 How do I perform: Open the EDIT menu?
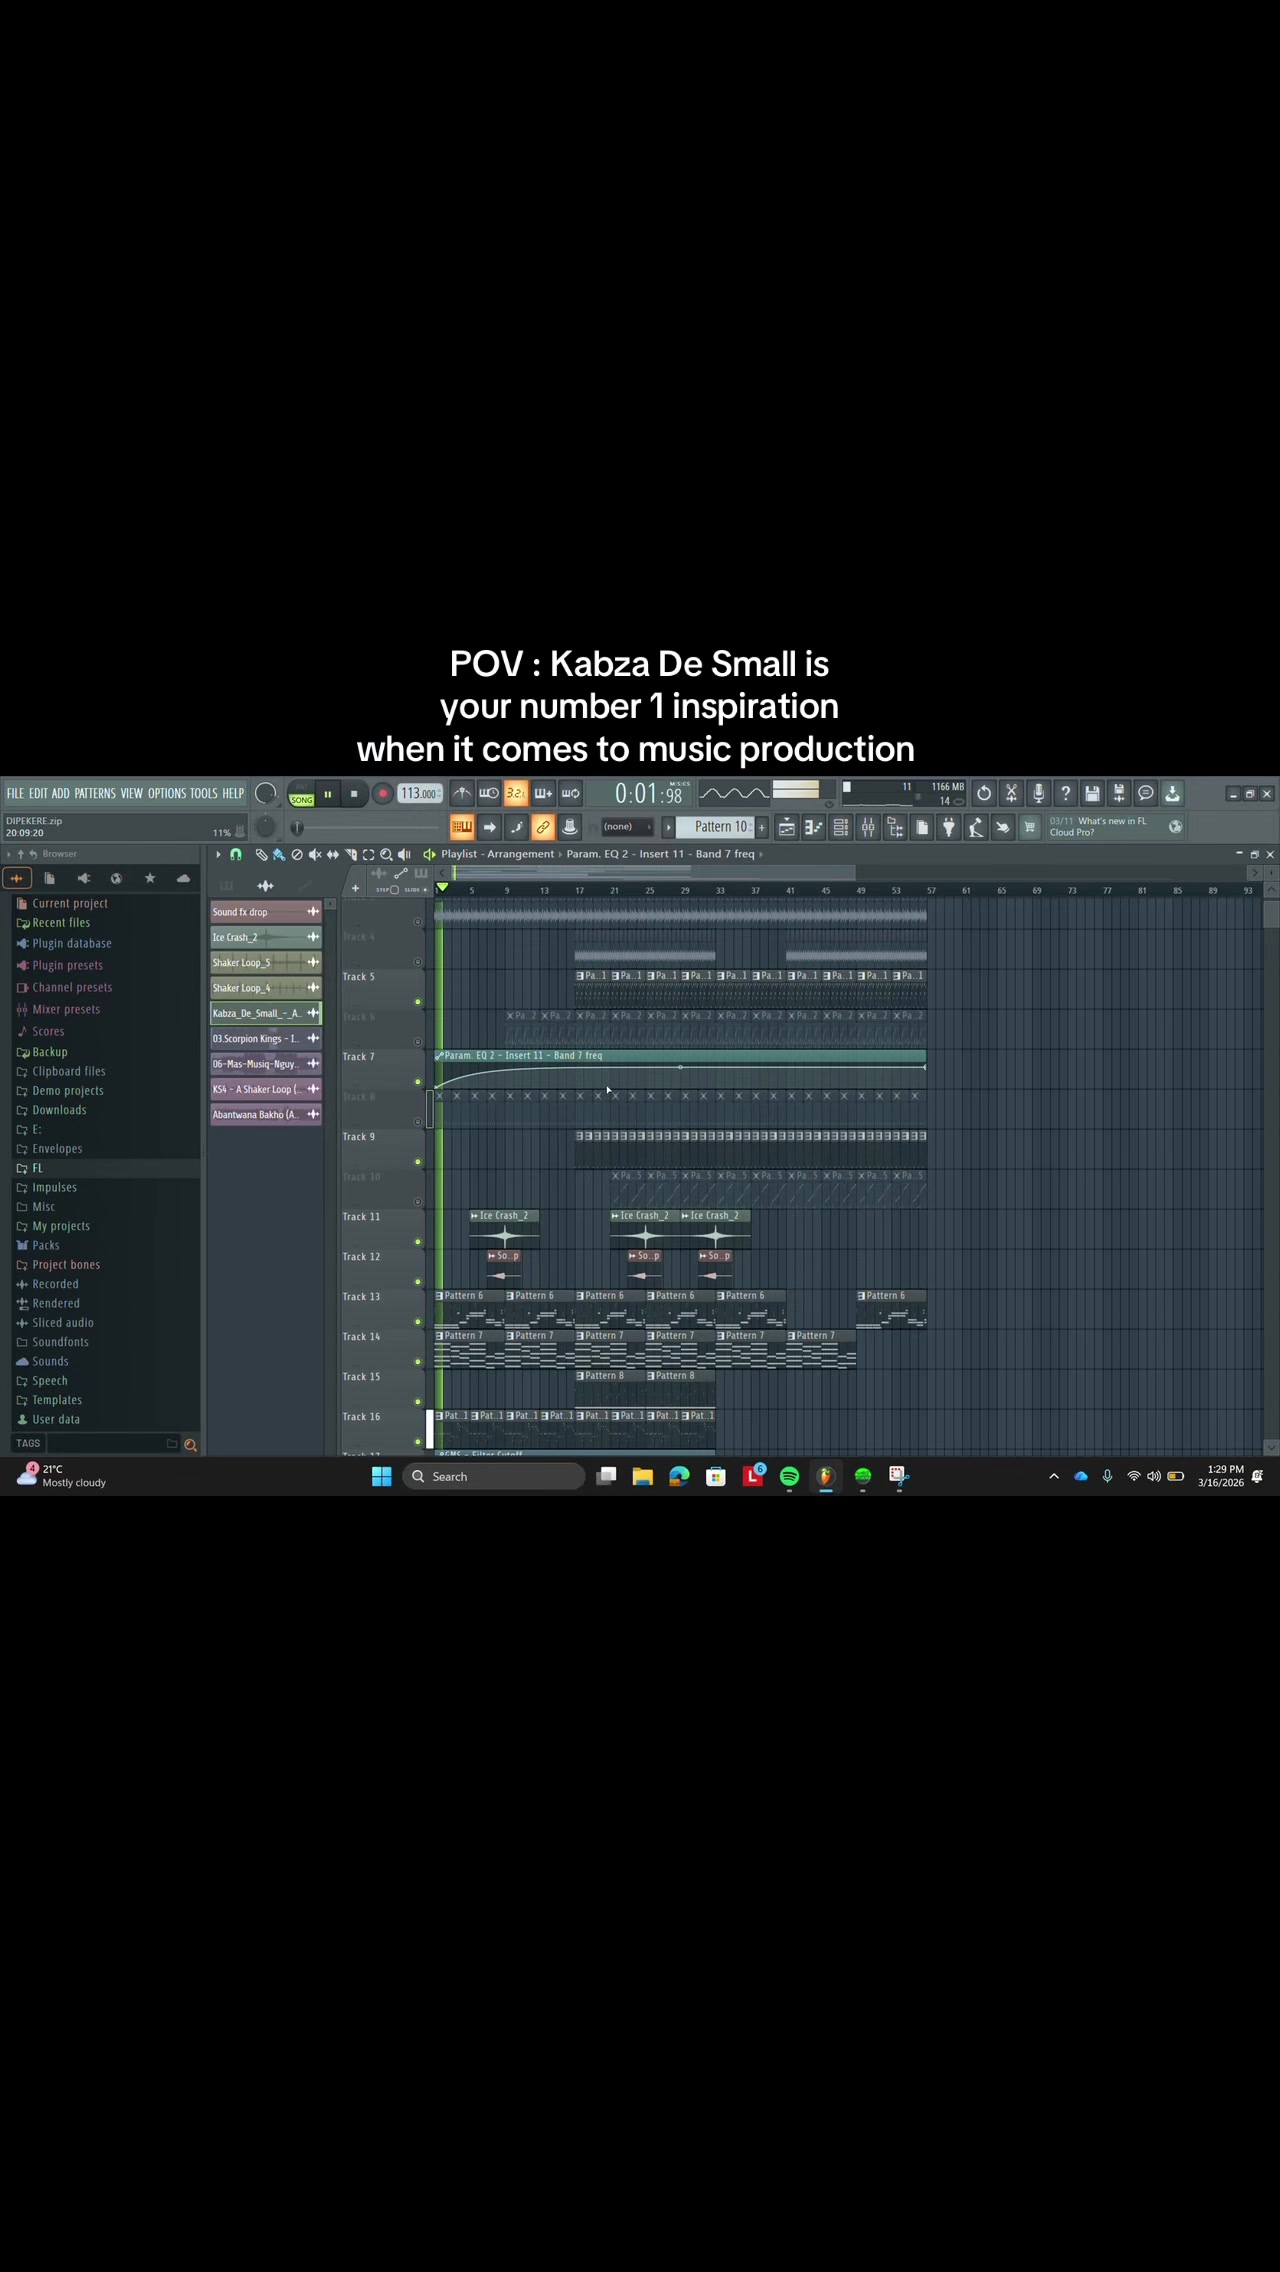[x=38, y=794]
